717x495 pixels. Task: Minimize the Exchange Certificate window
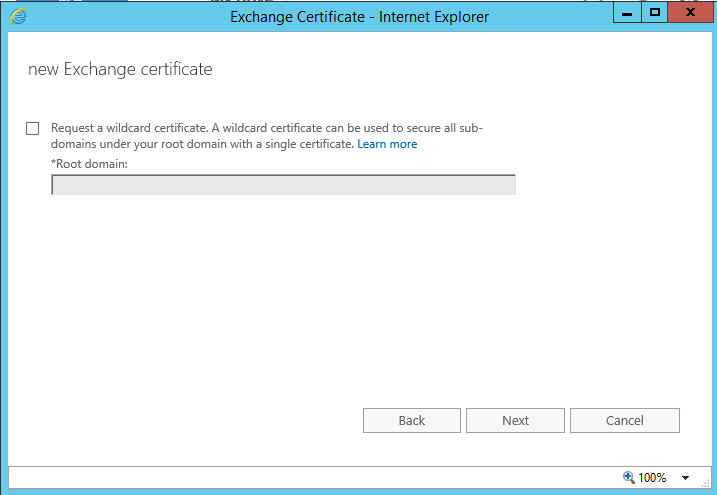[627, 14]
